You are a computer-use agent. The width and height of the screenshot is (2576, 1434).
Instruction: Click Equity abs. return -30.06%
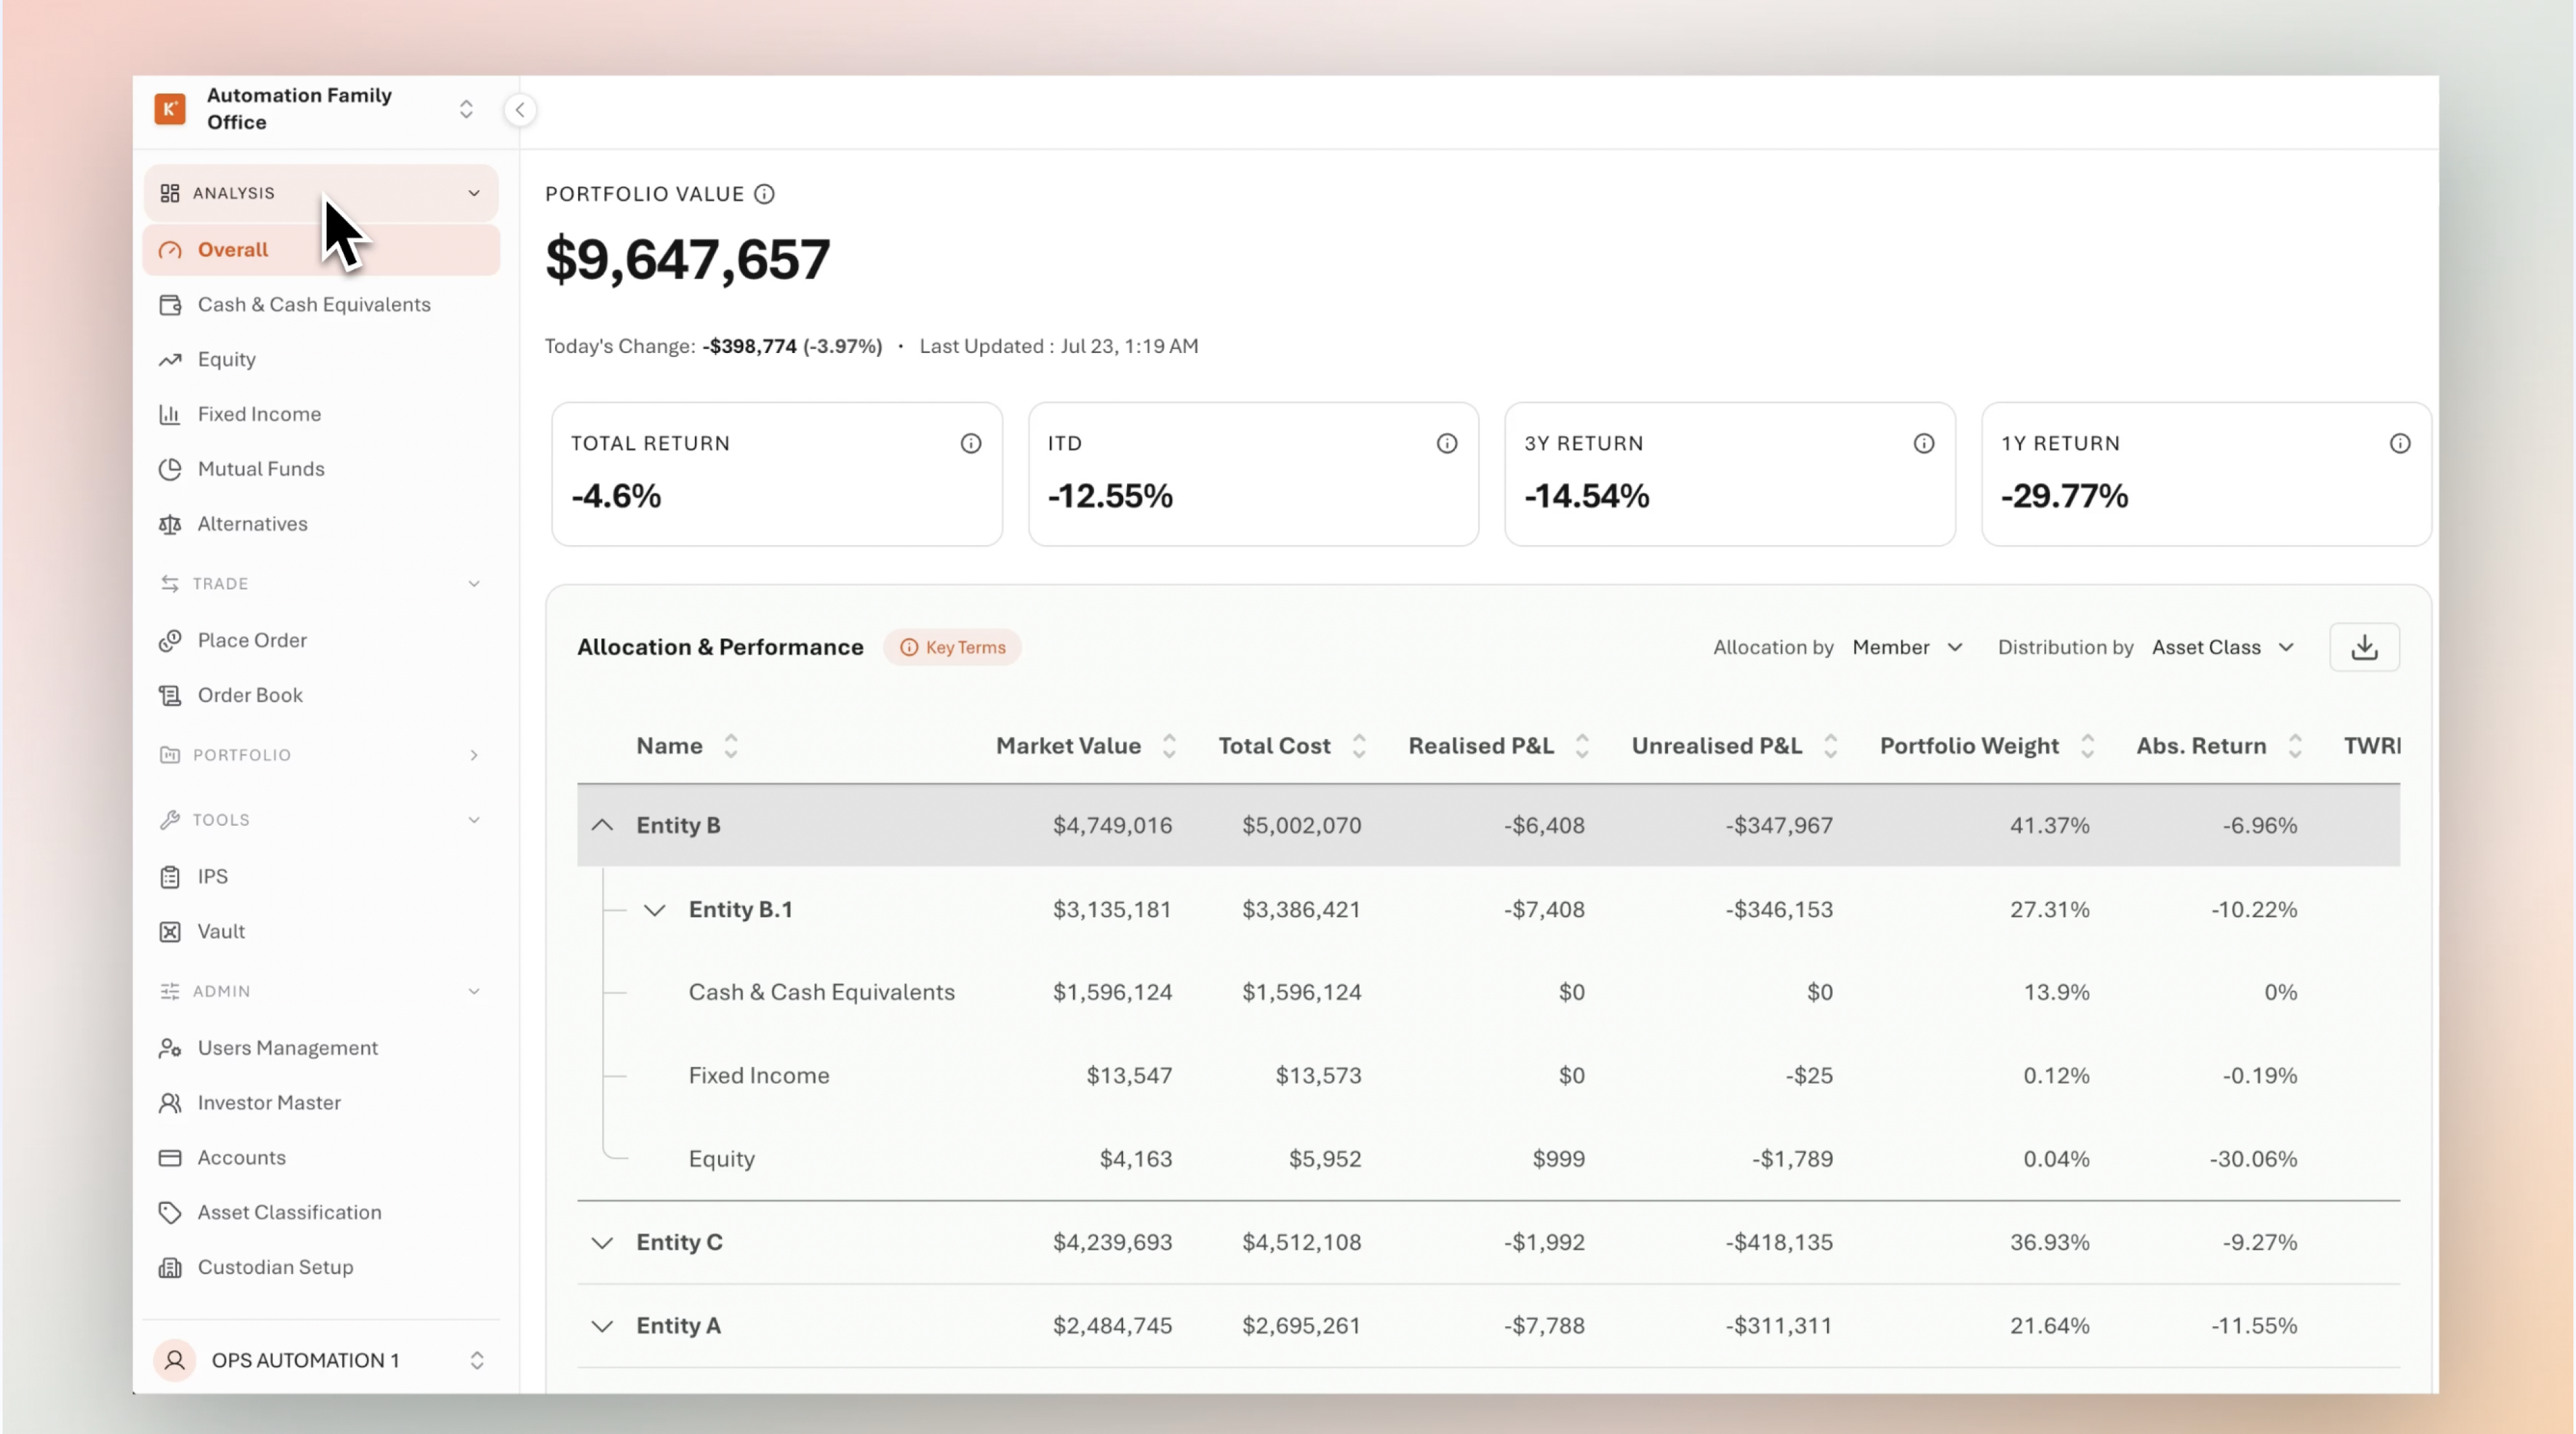click(2253, 1160)
